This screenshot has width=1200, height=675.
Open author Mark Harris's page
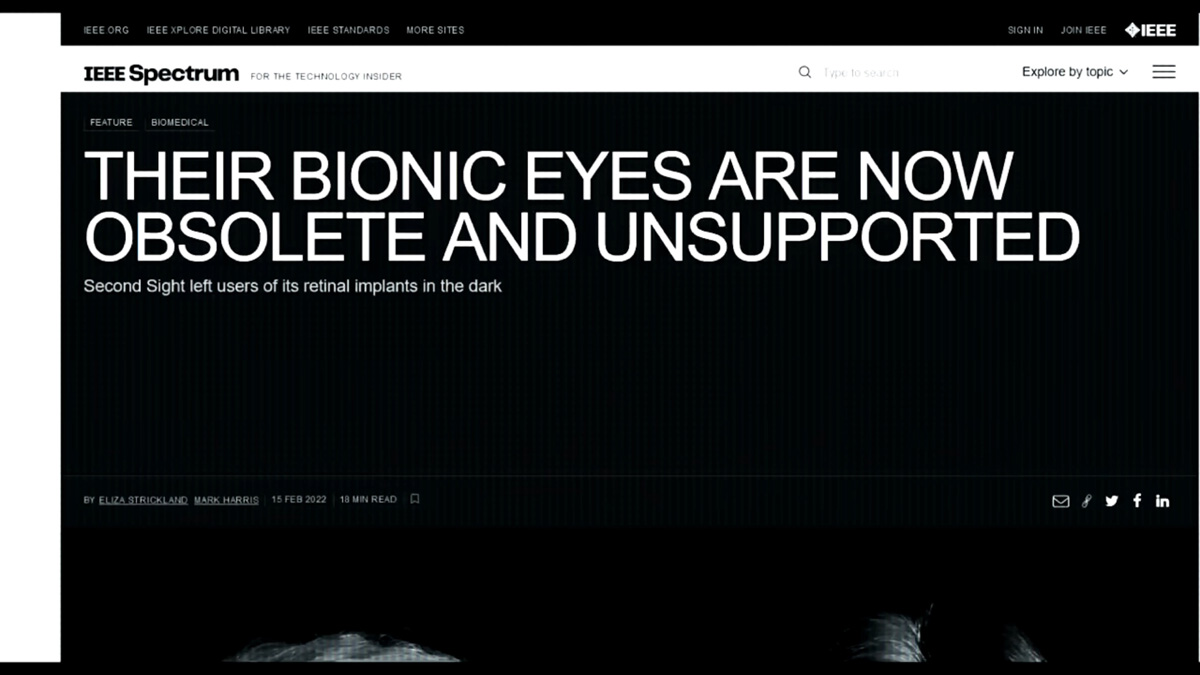pyautogui.click(x=226, y=500)
